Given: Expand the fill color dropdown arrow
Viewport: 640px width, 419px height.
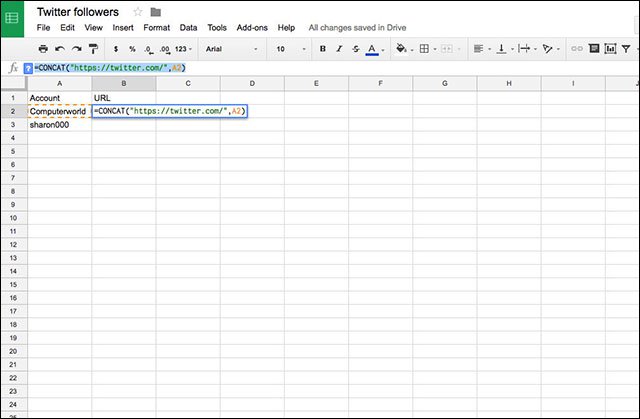Looking at the screenshot, I should [x=411, y=50].
